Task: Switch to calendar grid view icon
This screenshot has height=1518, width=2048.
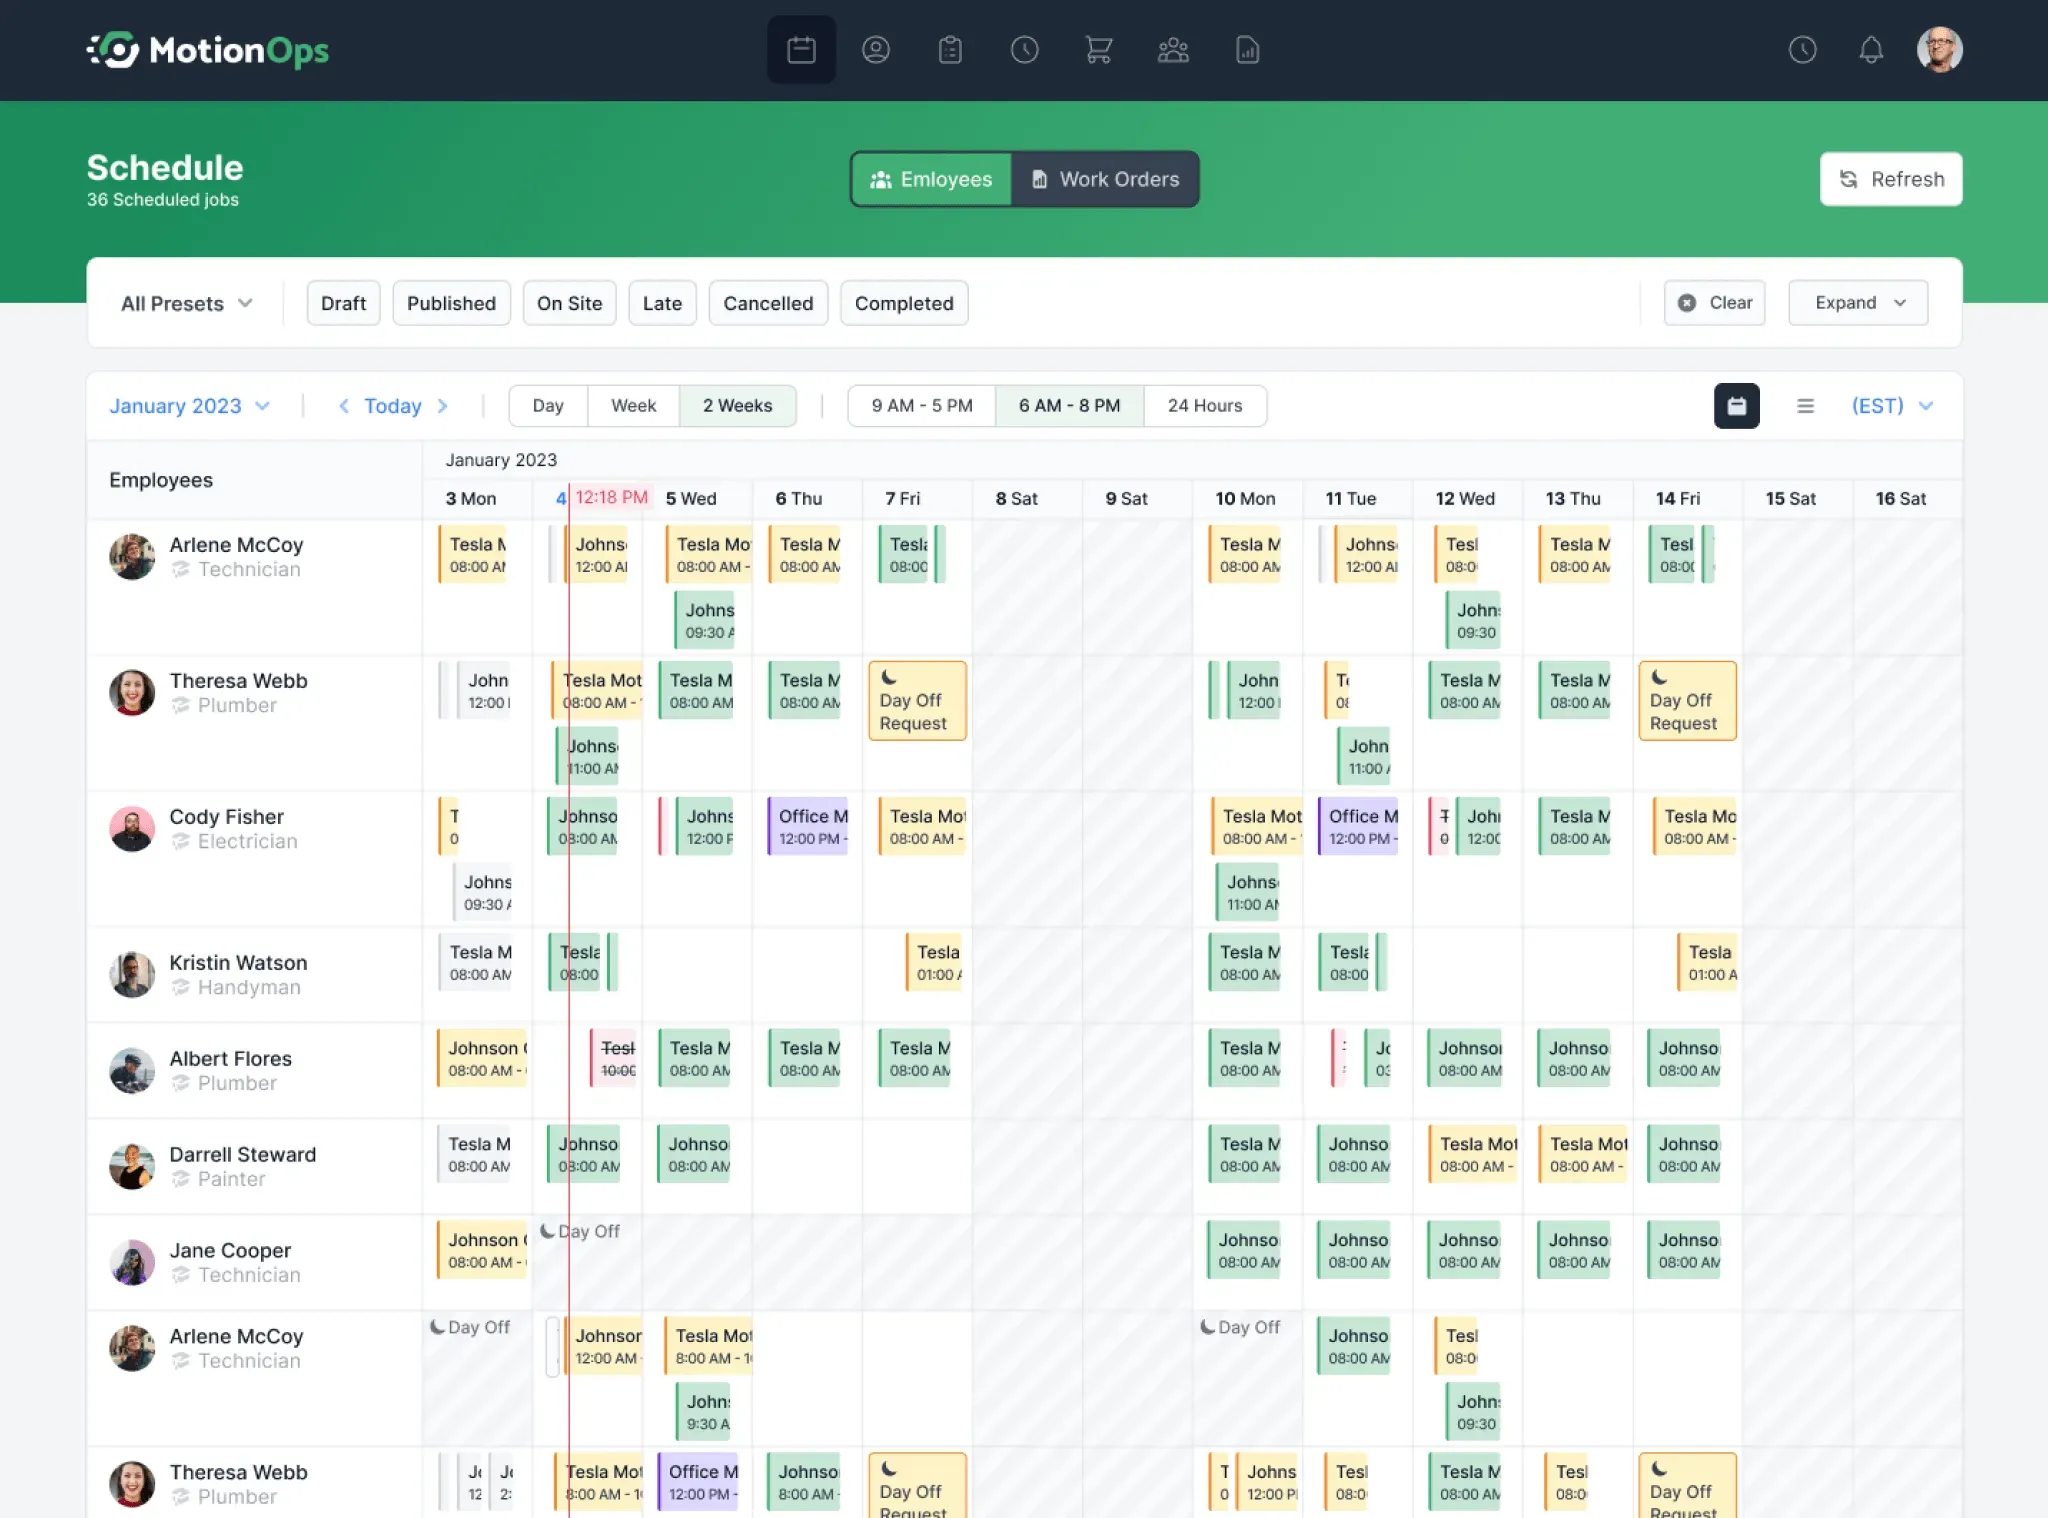Action: click(1736, 406)
